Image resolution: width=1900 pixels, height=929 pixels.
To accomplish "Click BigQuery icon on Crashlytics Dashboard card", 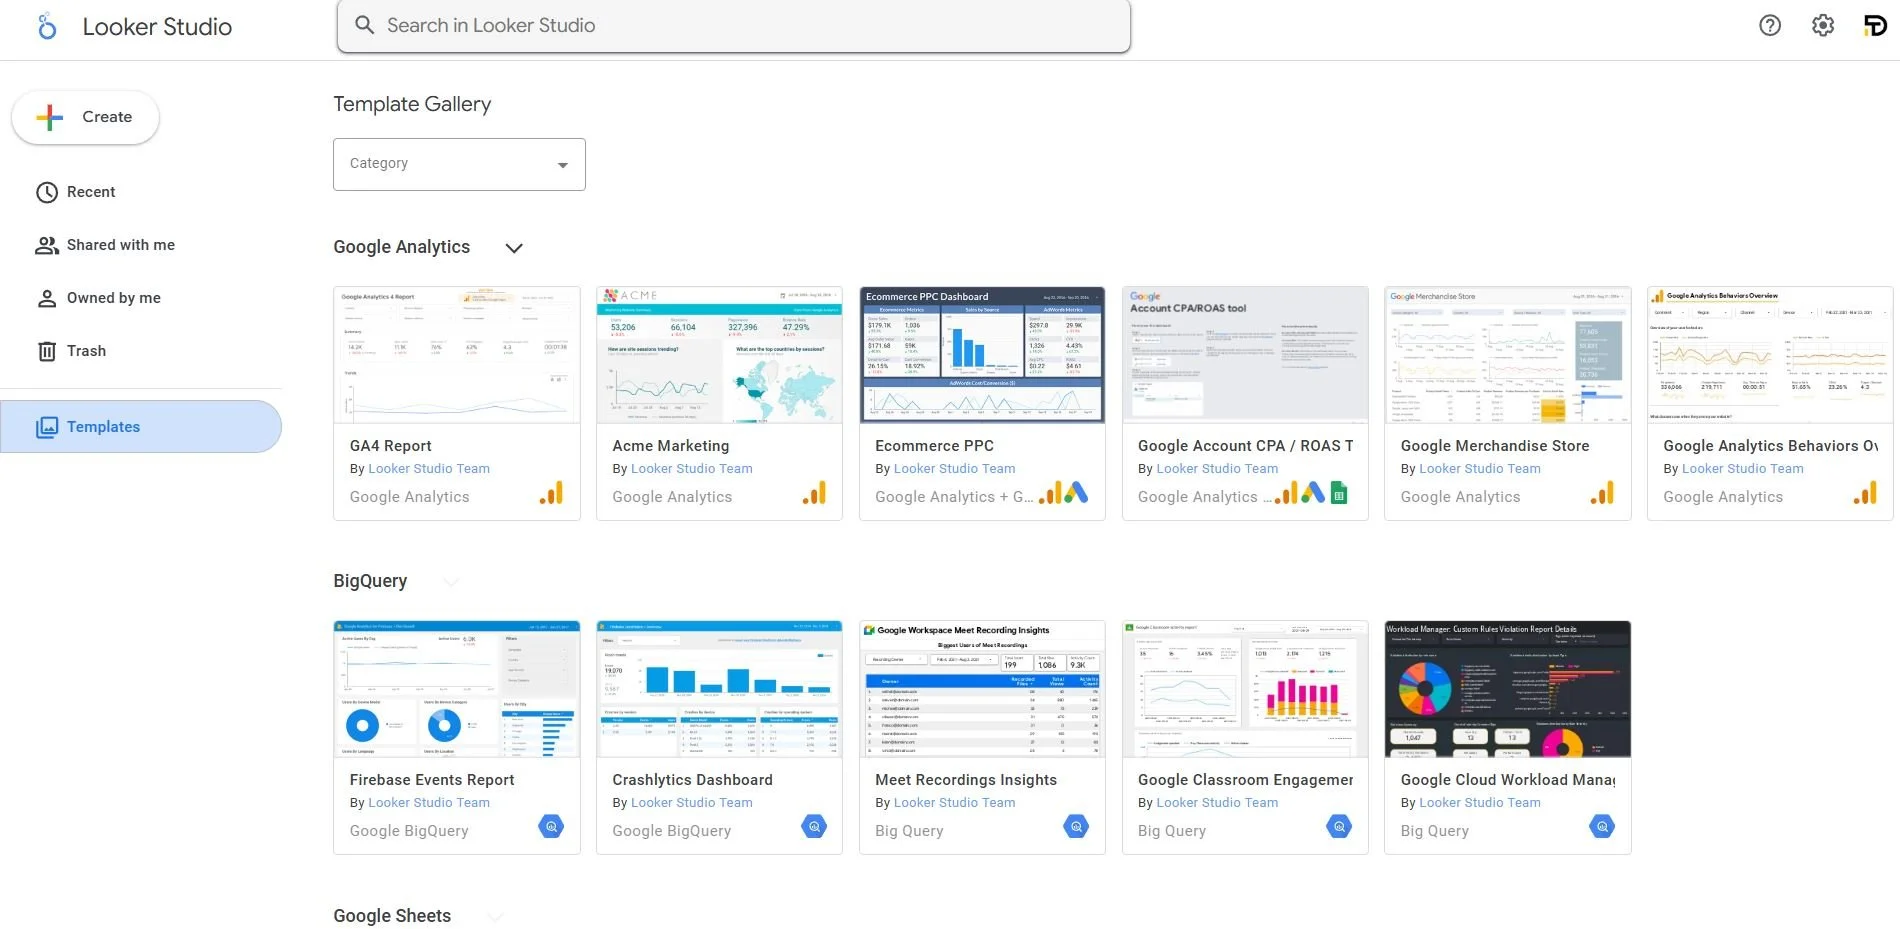I will pyautogui.click(x=814, y=827).
